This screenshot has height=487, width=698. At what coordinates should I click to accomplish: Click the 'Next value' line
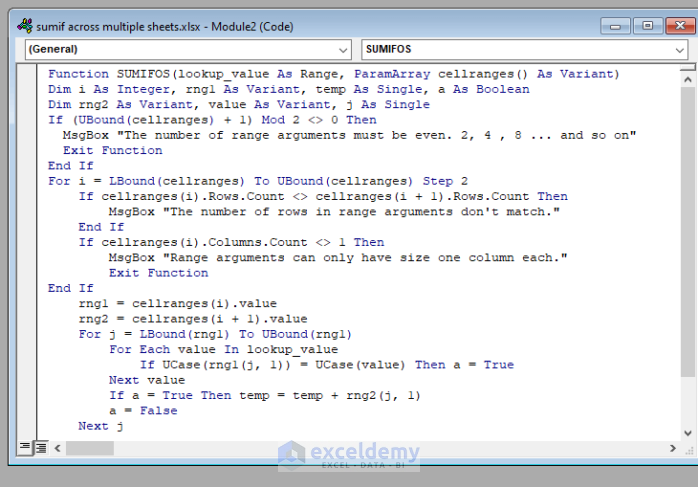tap(147, 380)
